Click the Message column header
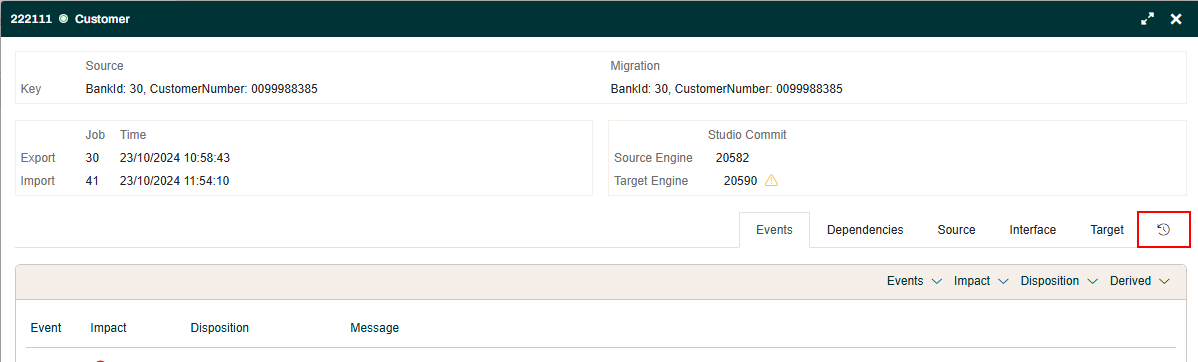The width and height of the screenshot is (1198, 362). [x=374, y=328]
